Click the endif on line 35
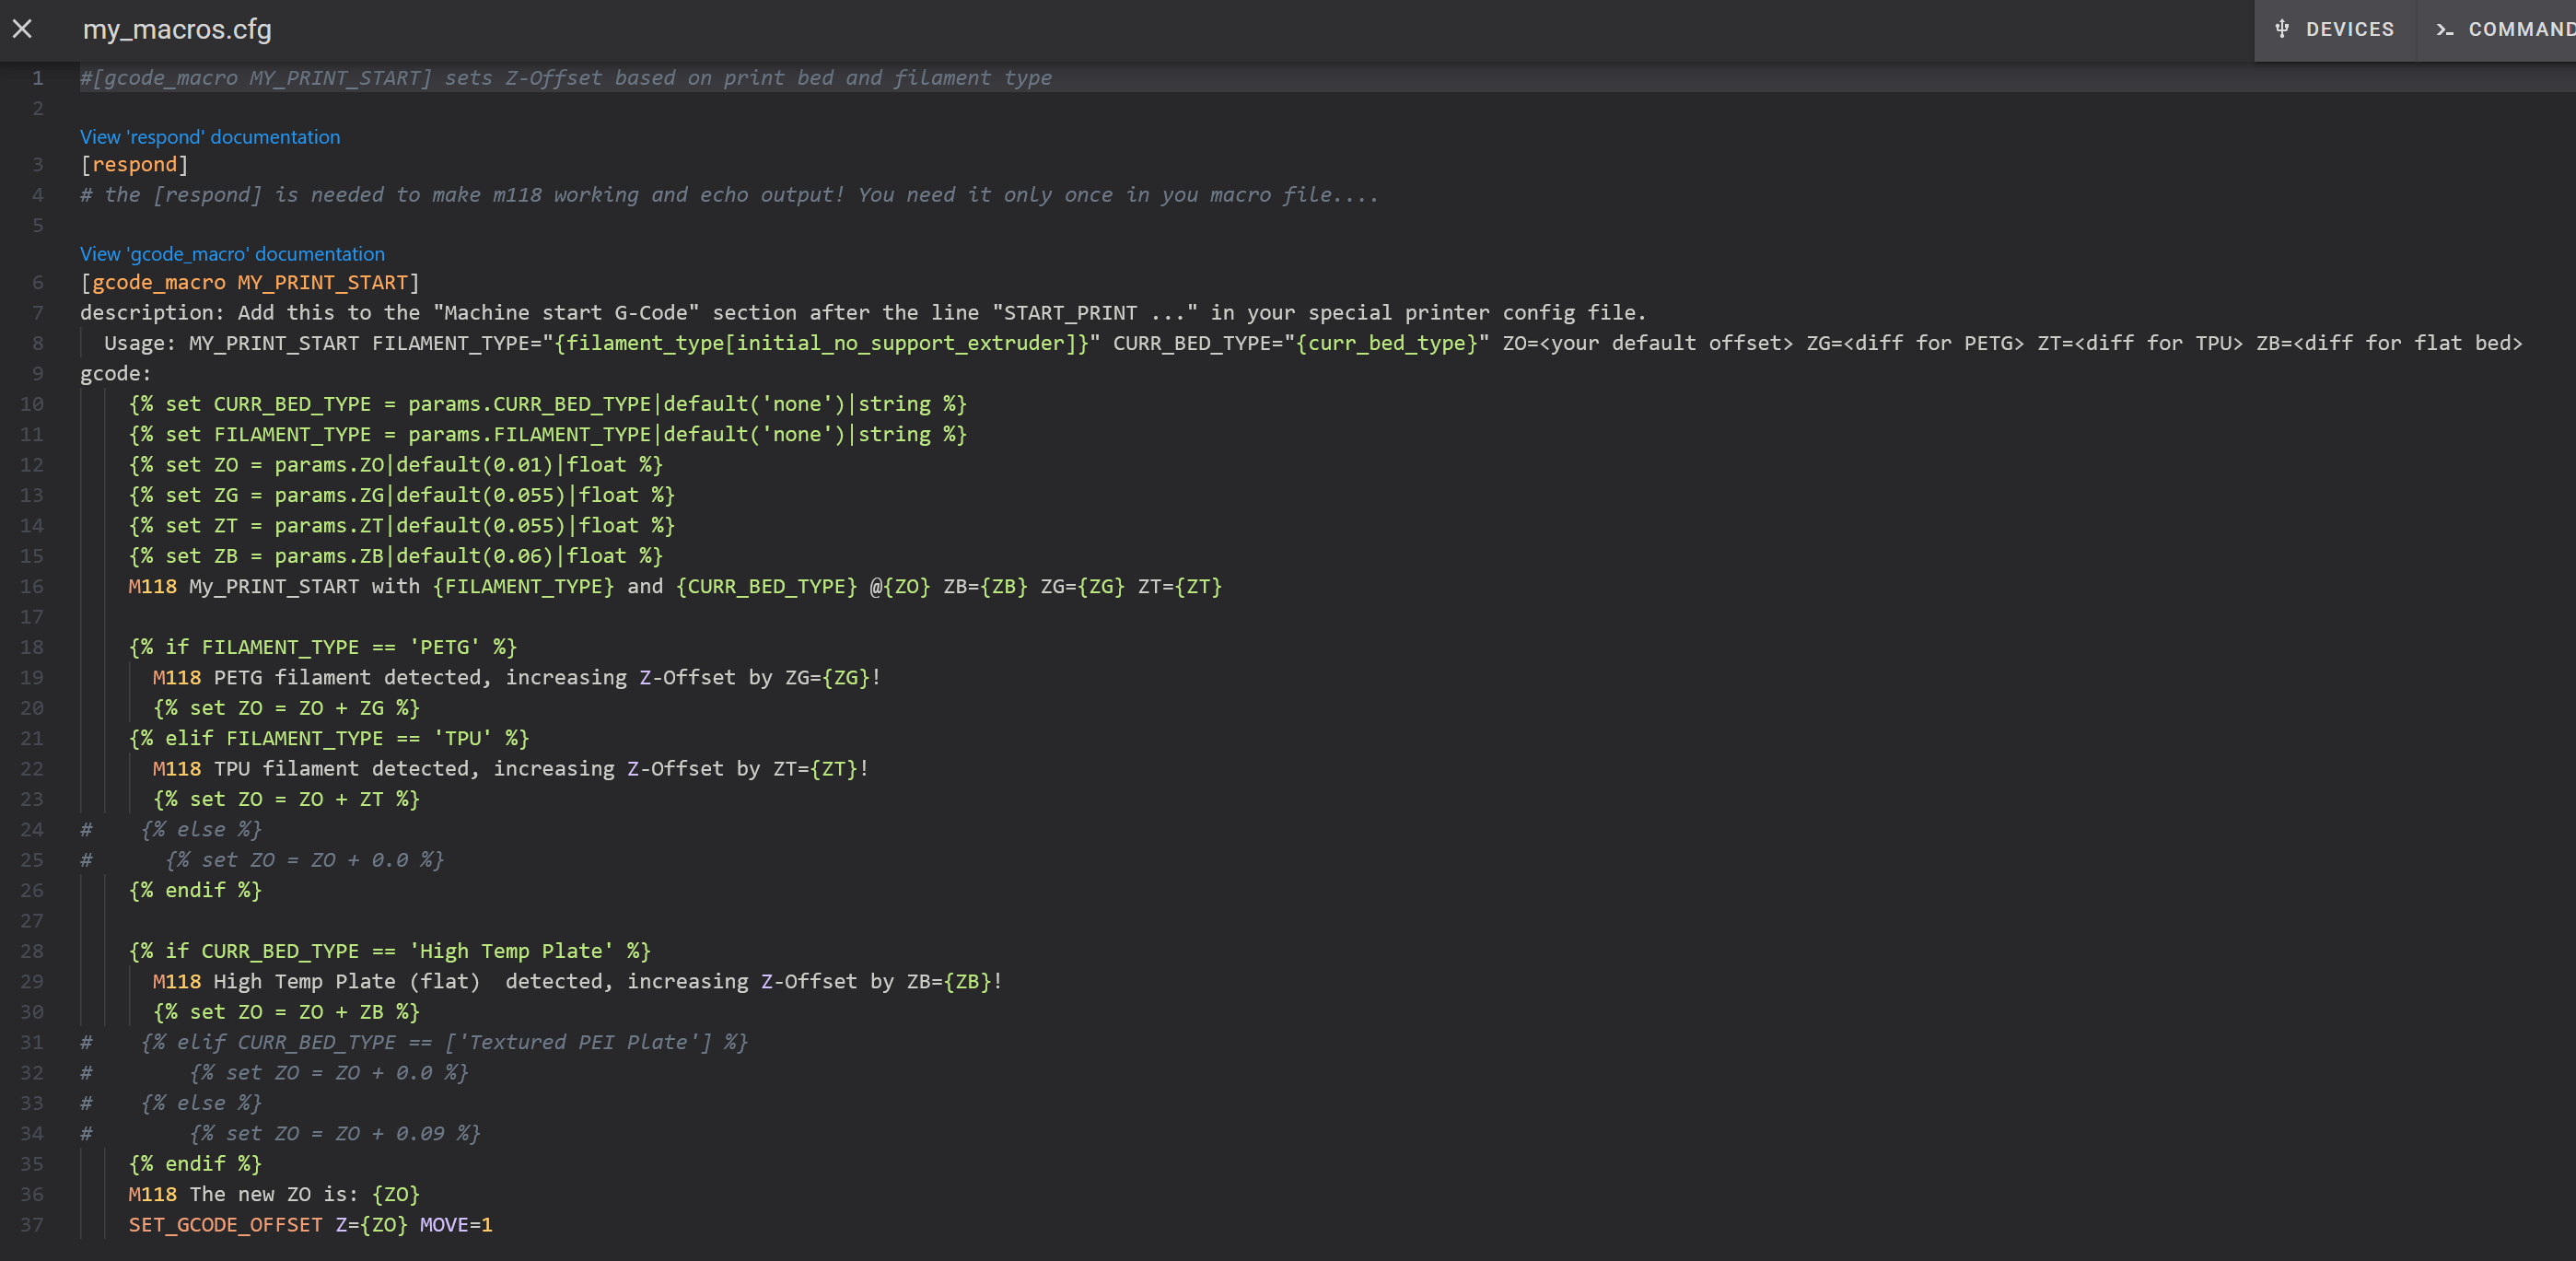This screenshot has height=1261, width=2576. (x=195, y=1165)
